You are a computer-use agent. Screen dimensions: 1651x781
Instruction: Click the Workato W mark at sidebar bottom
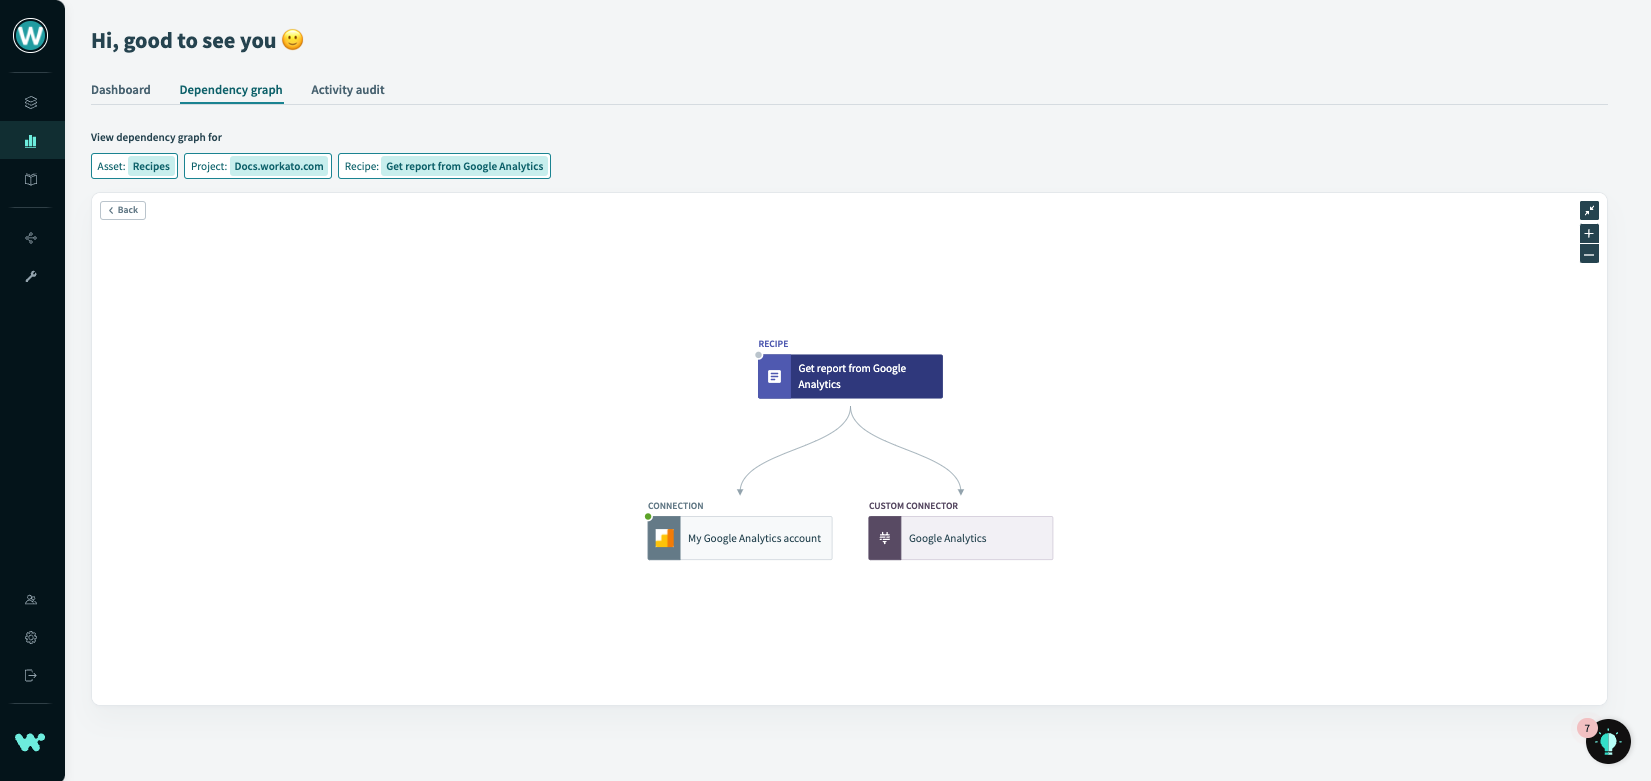[x=30, y=742]
